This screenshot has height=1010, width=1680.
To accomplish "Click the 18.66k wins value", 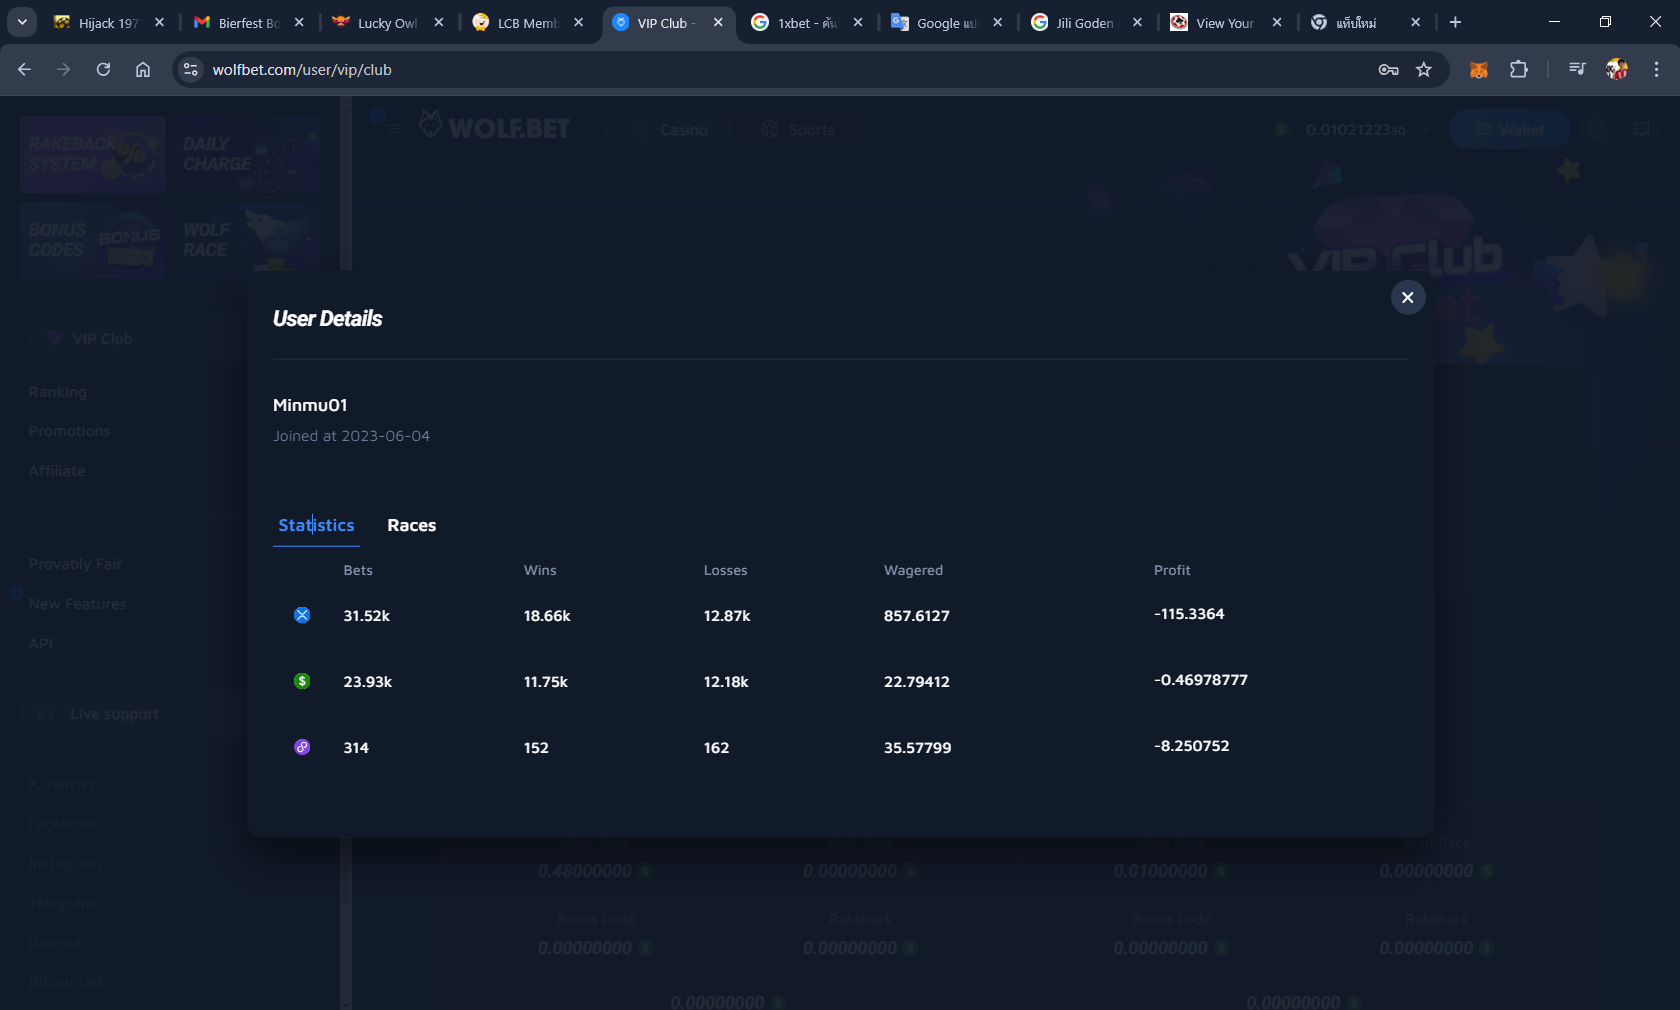I will [x=547, y=616].
